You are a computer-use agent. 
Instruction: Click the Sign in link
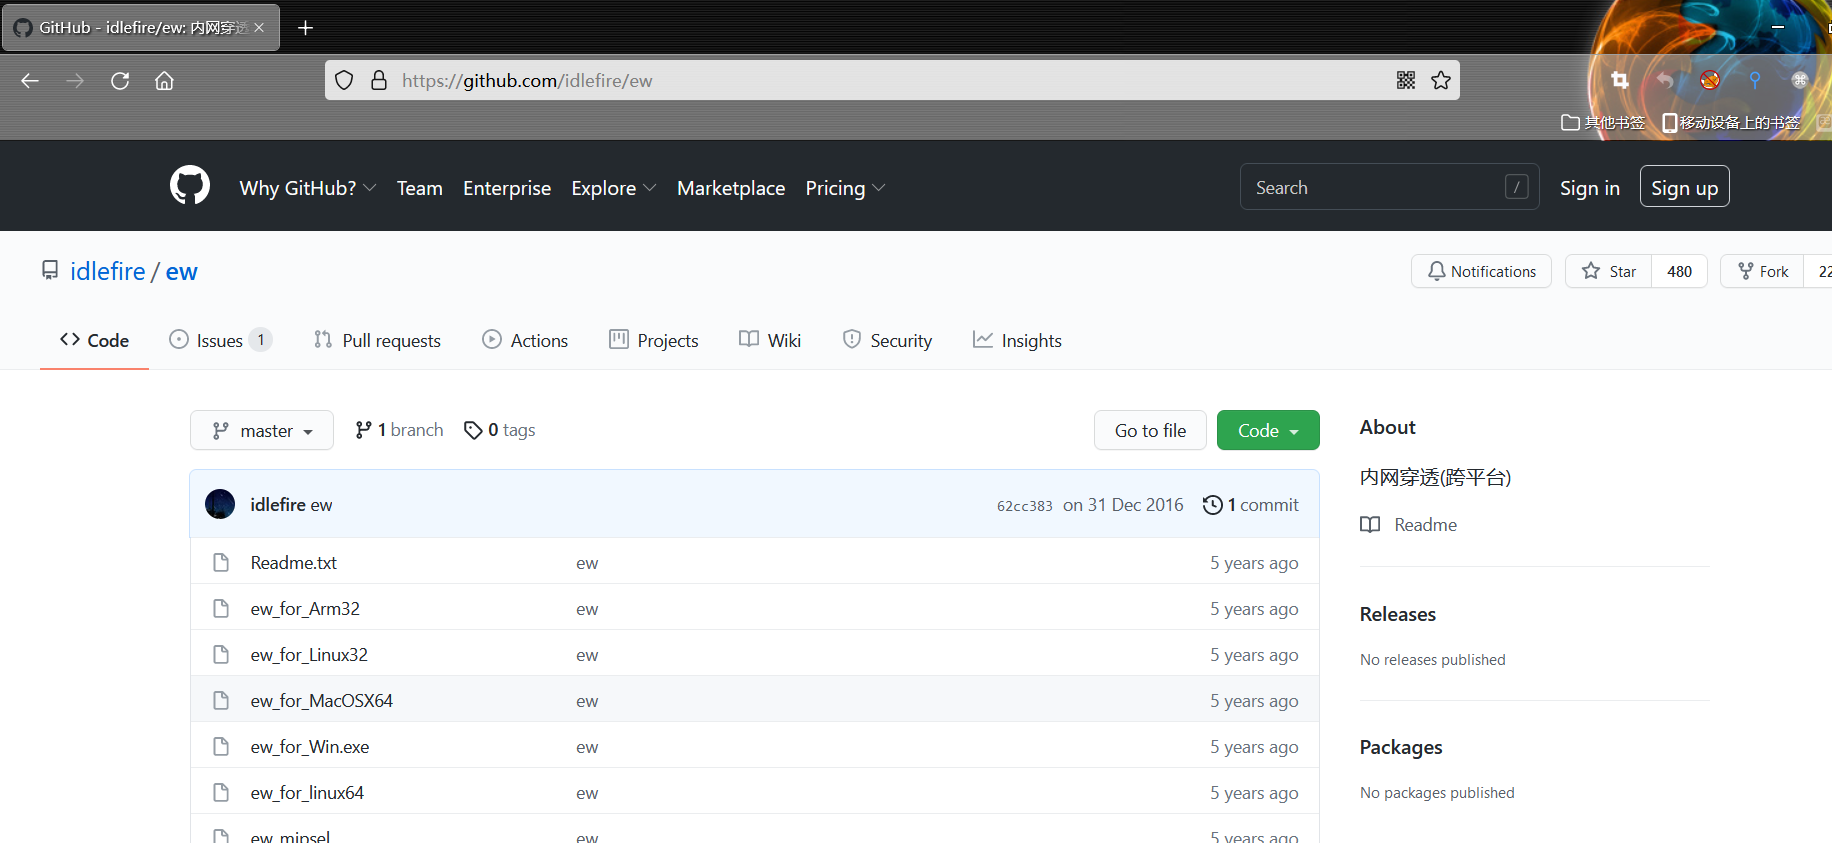(x=1589, y=188)
